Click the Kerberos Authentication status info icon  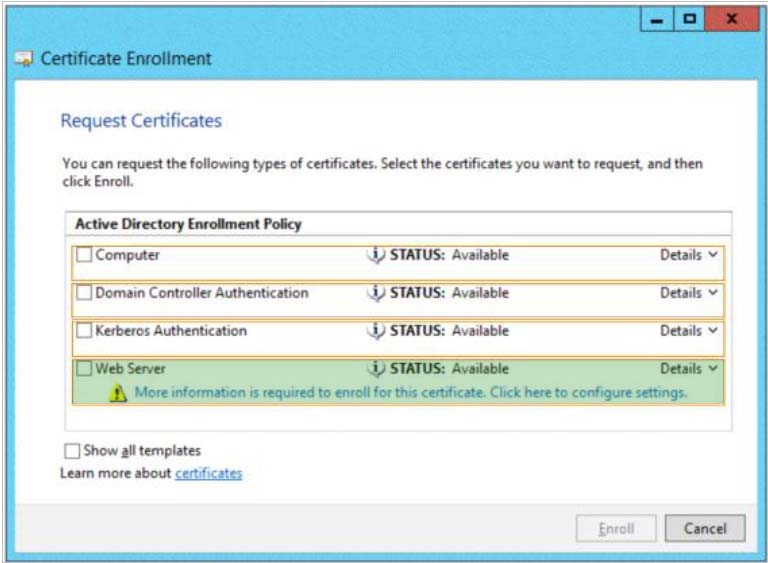(x=376, y=331)
